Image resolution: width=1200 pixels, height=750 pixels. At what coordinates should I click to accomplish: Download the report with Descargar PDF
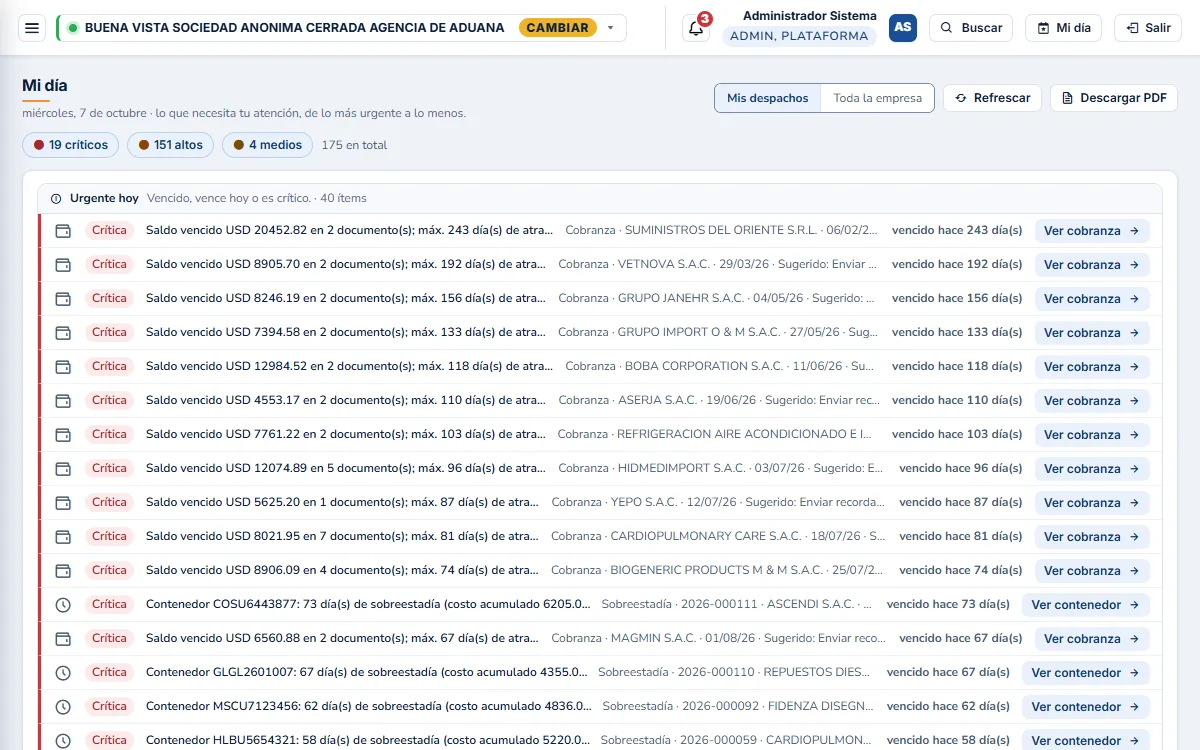point(1114,98)
